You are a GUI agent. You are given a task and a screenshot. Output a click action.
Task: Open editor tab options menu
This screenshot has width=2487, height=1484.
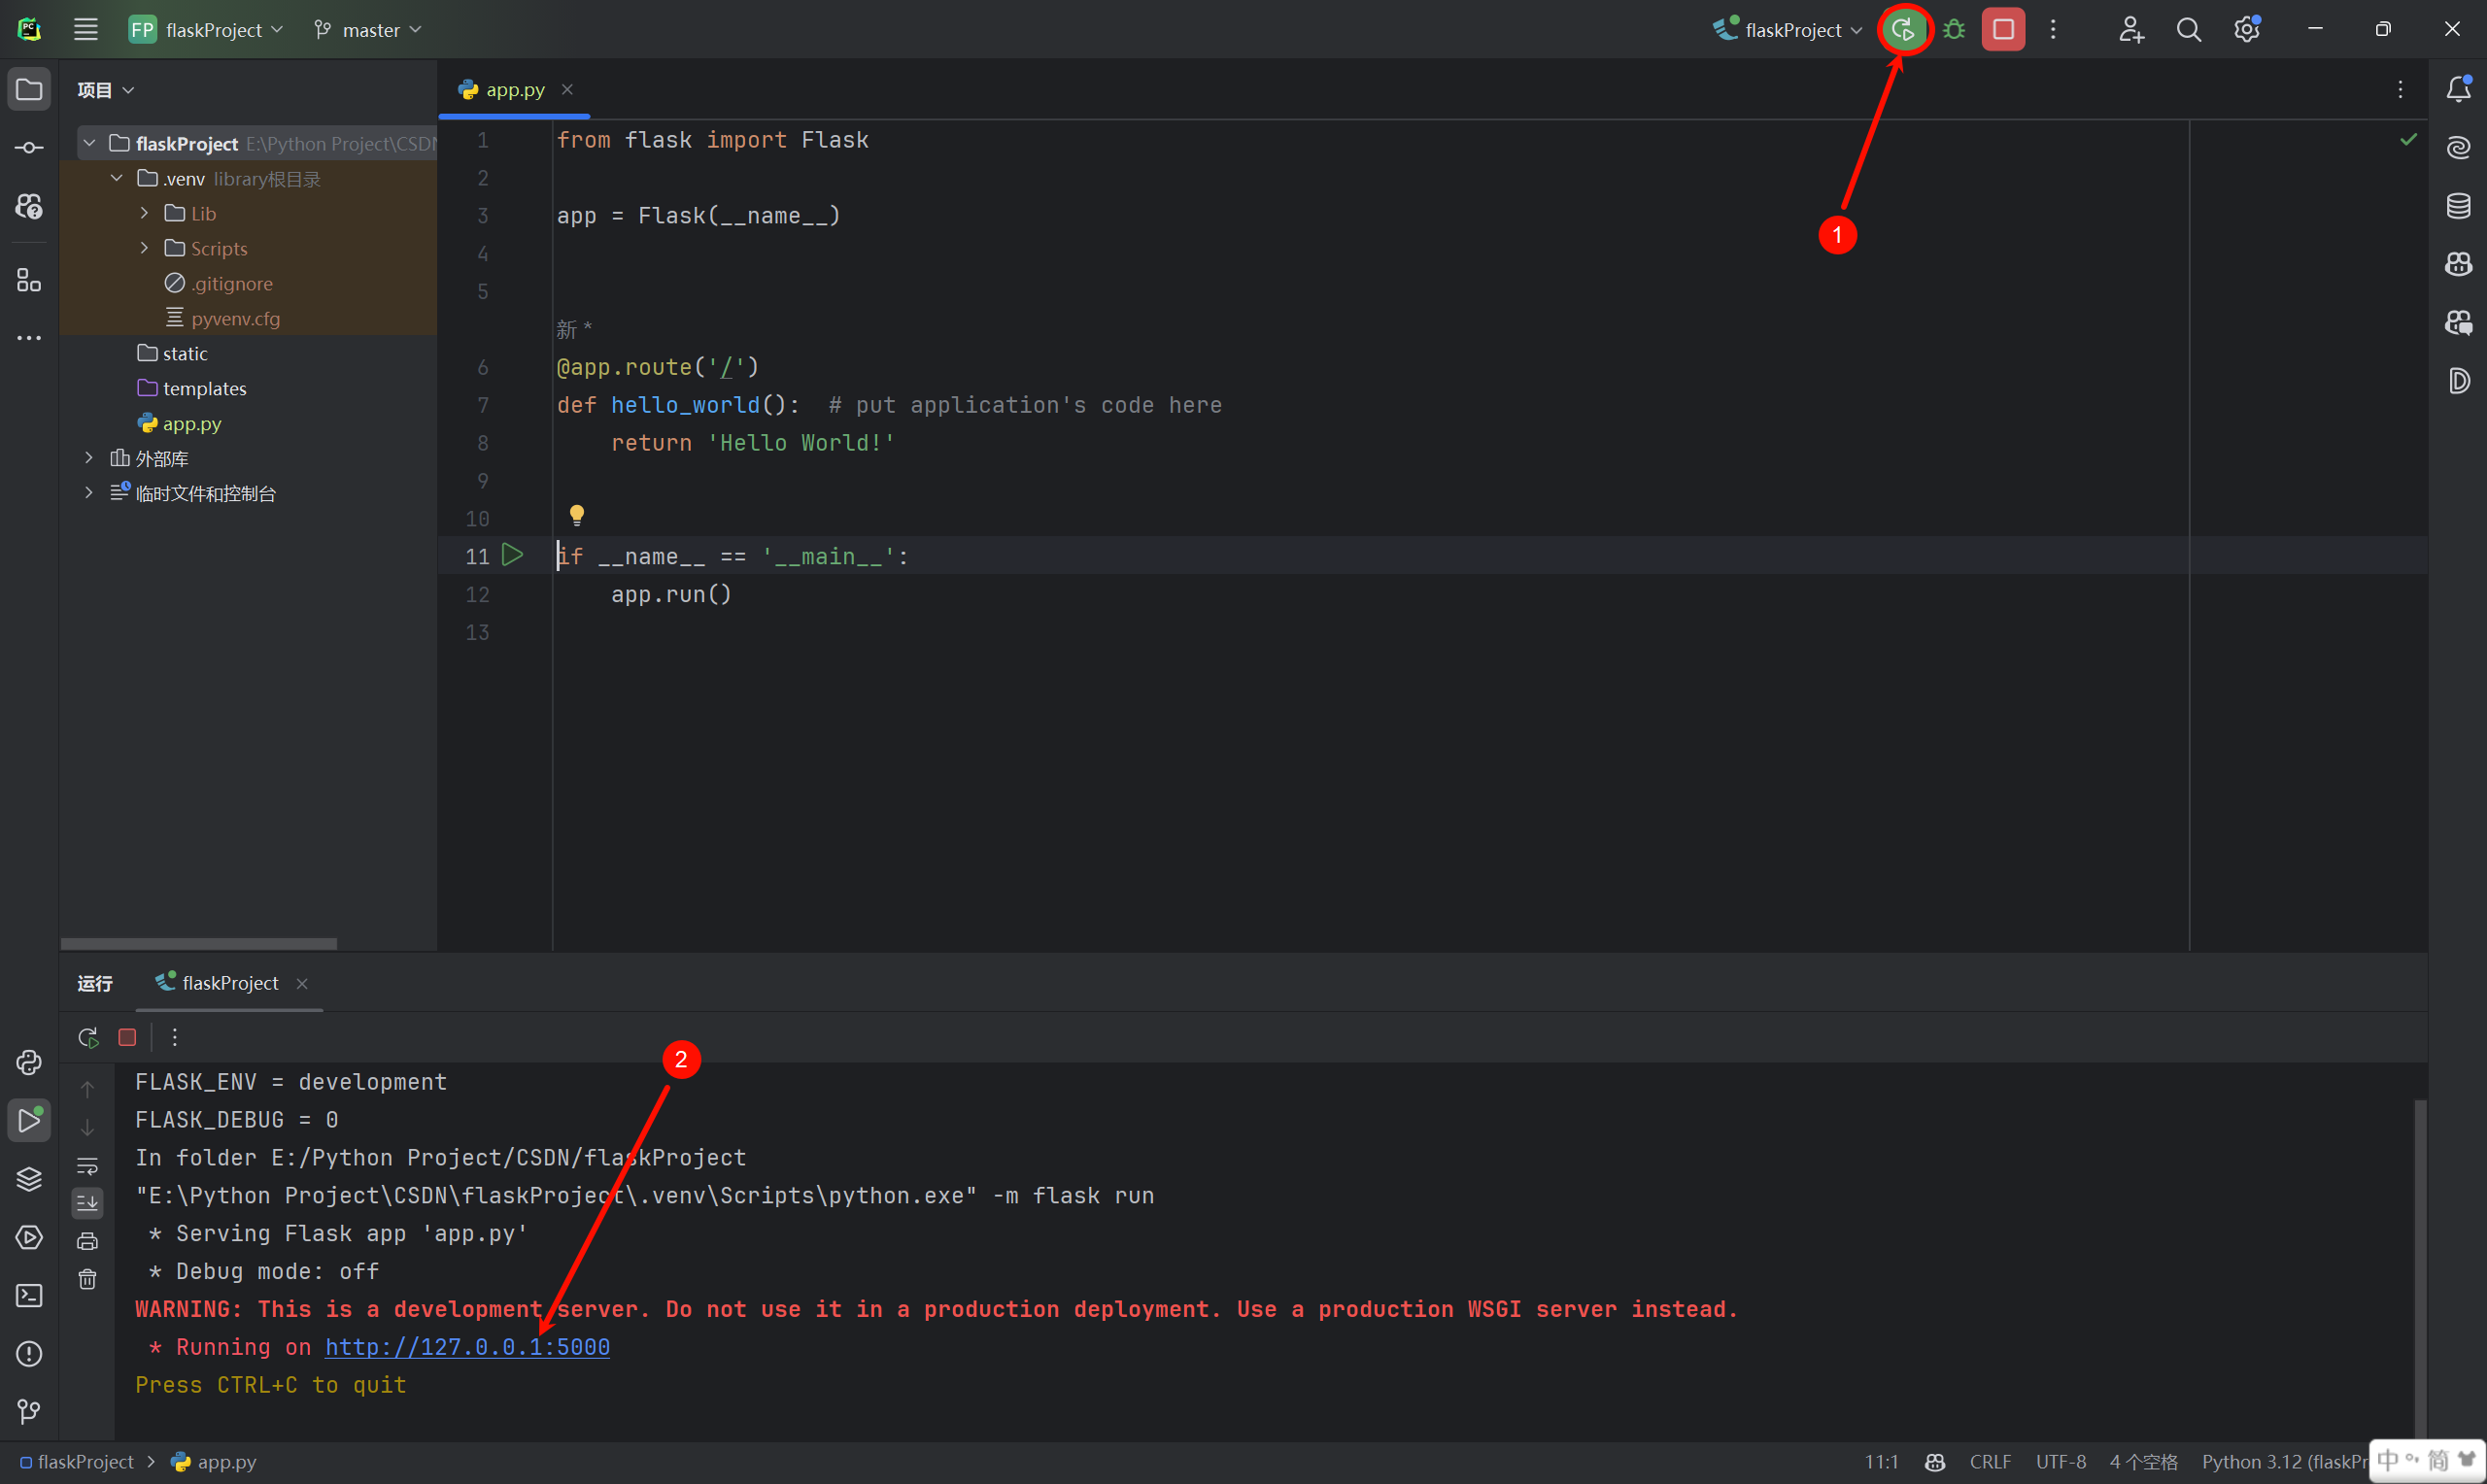[x=2399, y=90]
